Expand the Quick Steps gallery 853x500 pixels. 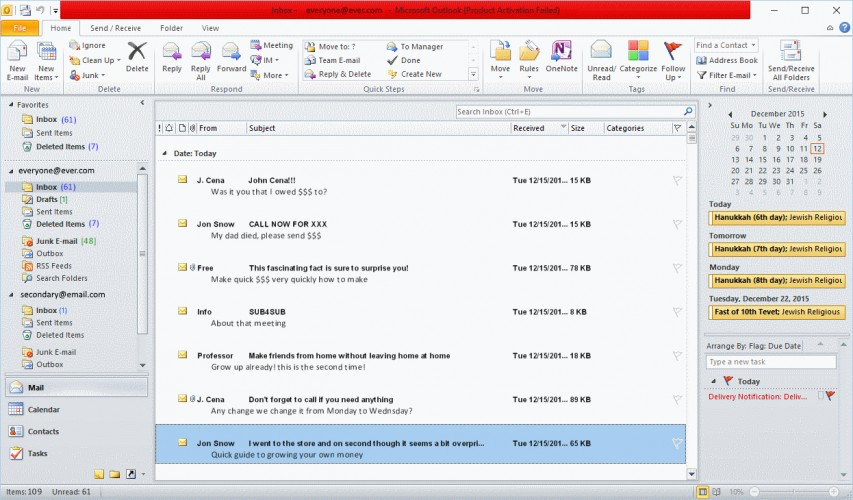tap(473, 74)
